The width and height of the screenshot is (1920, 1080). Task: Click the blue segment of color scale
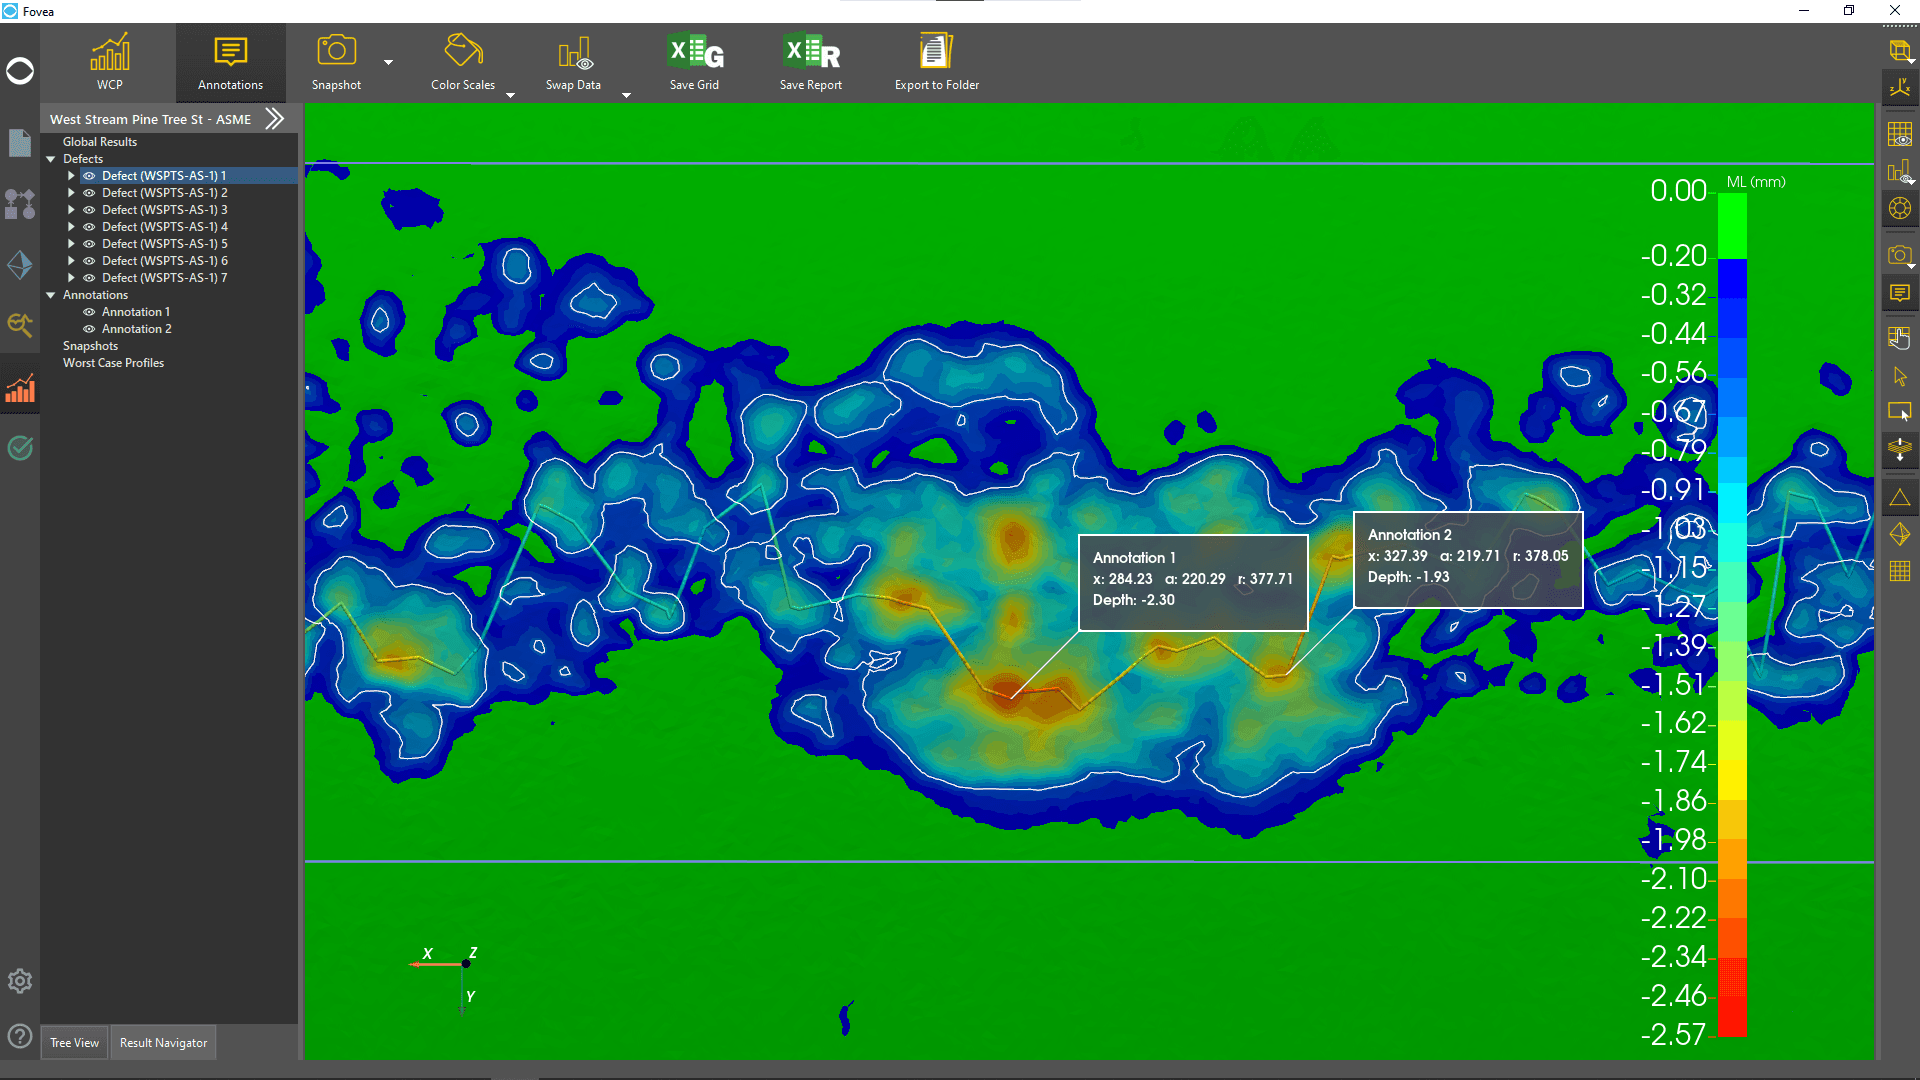tap(1732, 279)
